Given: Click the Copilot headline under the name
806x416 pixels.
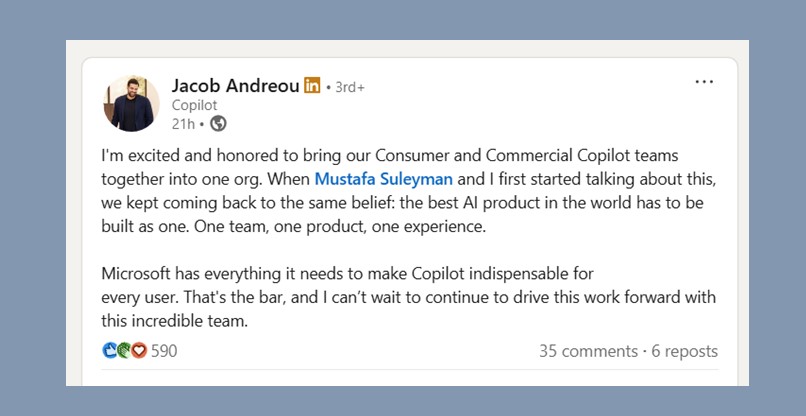Looking at the screenshot, I should point(195,105).
